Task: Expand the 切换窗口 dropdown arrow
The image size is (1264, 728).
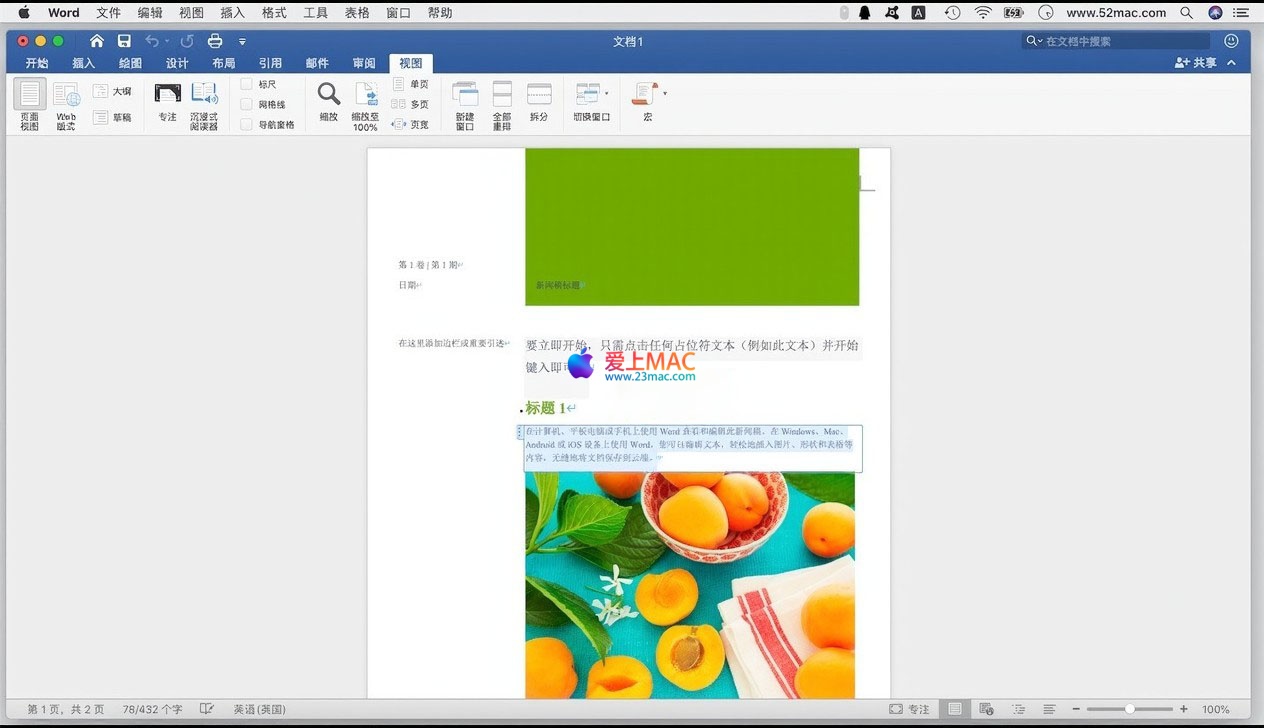Action: [x=606, y=94]
